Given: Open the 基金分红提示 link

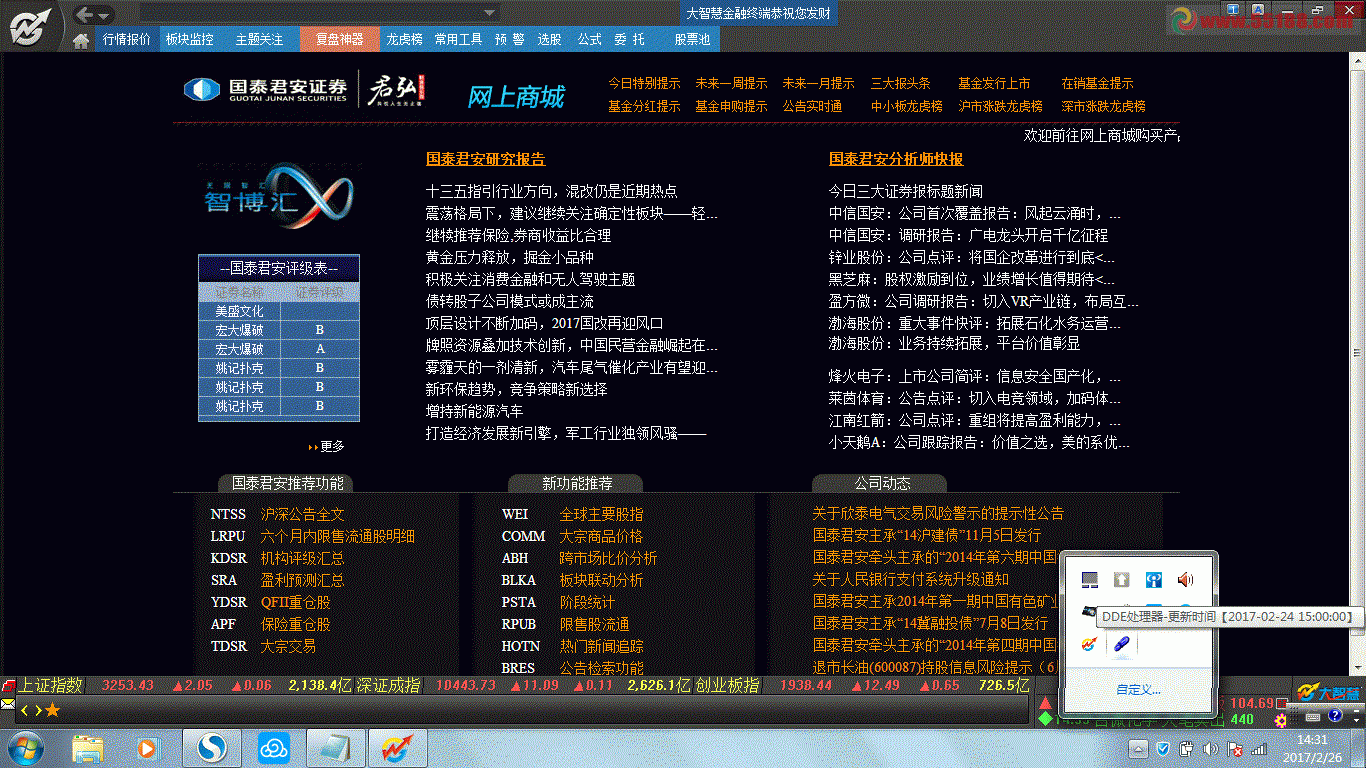Looking at the screenshot, I should (644, 105).
